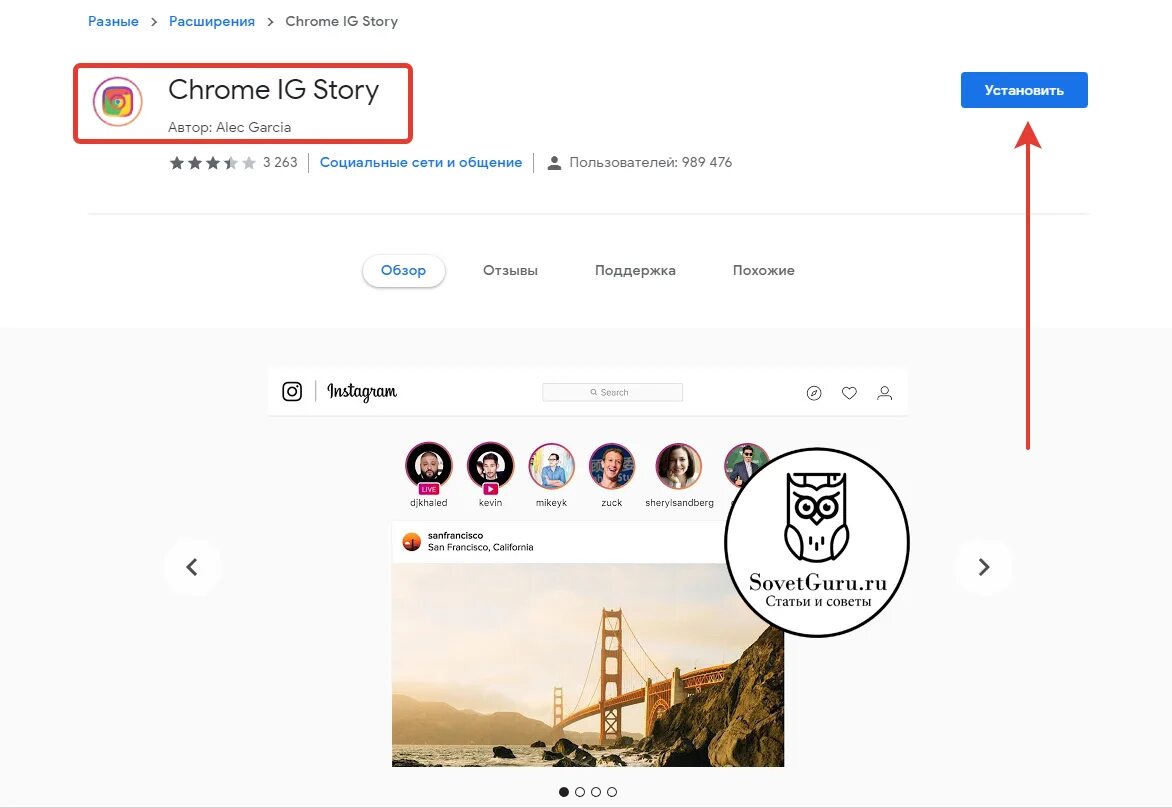Image resolution: width=1172 pixels, height=808 pixels.
Task: Click the heart activity icon in preview
Action: click(x=849, y=393)
